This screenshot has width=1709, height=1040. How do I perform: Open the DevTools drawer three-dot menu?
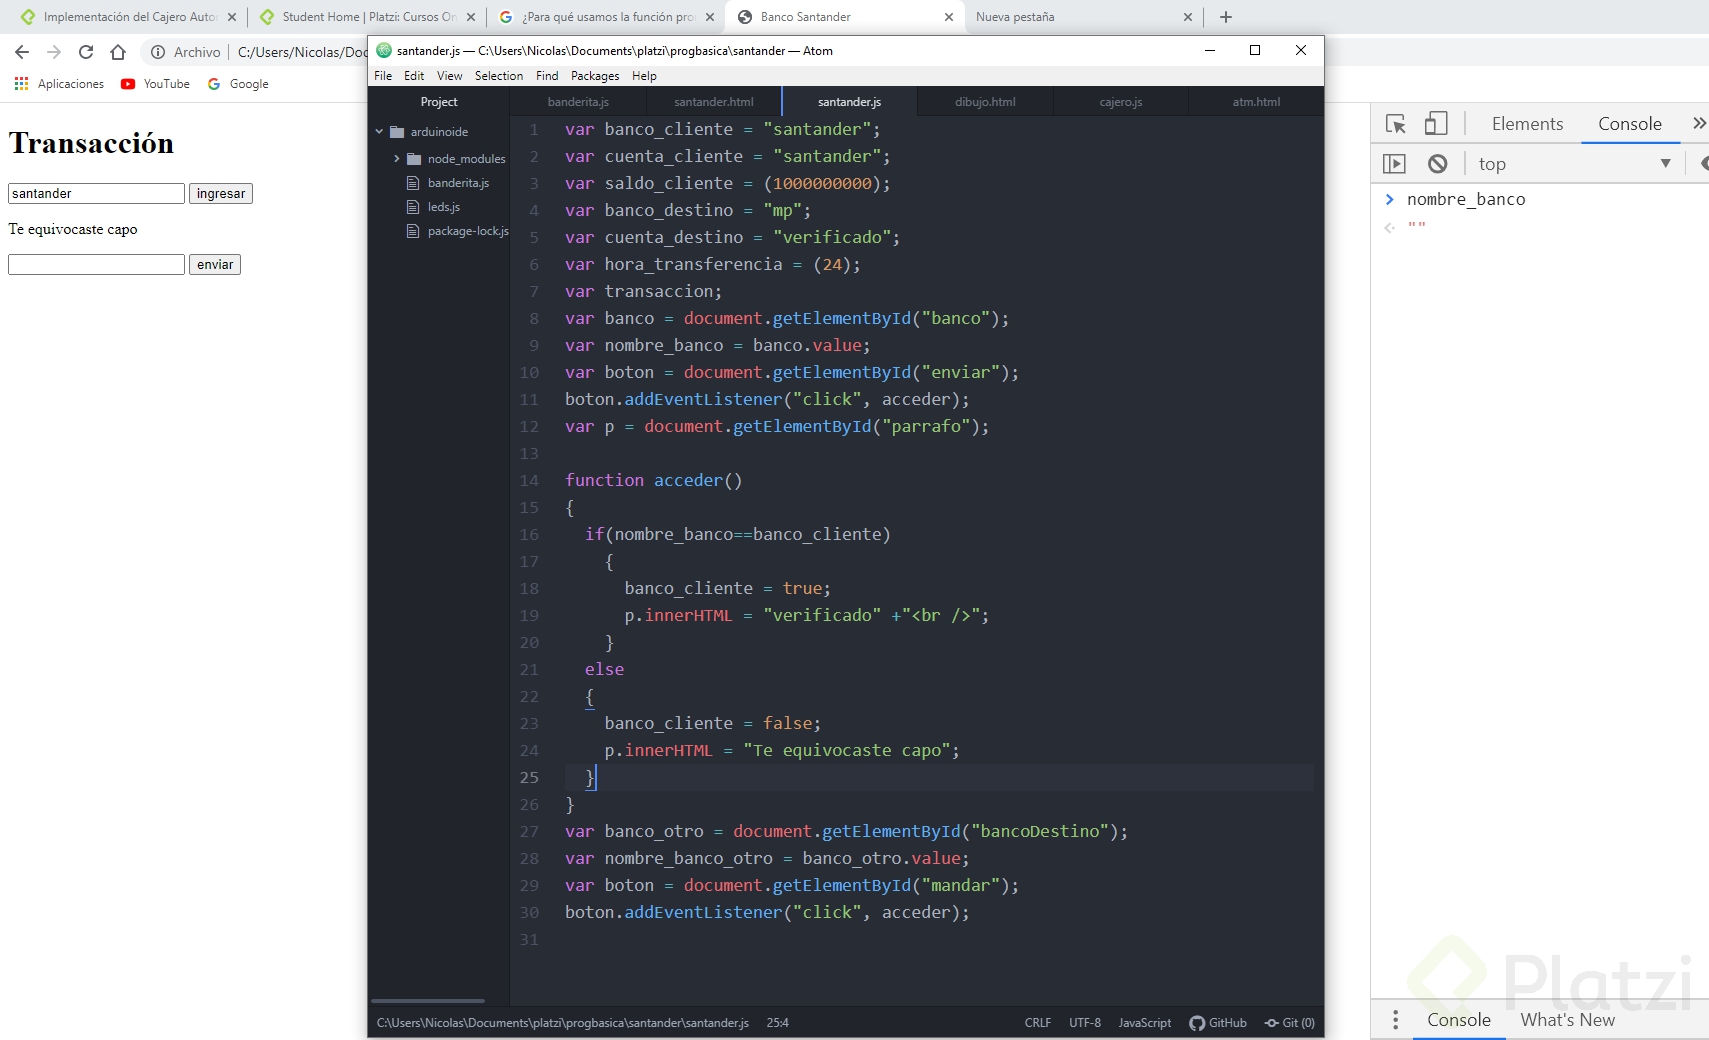pos(1395,1020)
